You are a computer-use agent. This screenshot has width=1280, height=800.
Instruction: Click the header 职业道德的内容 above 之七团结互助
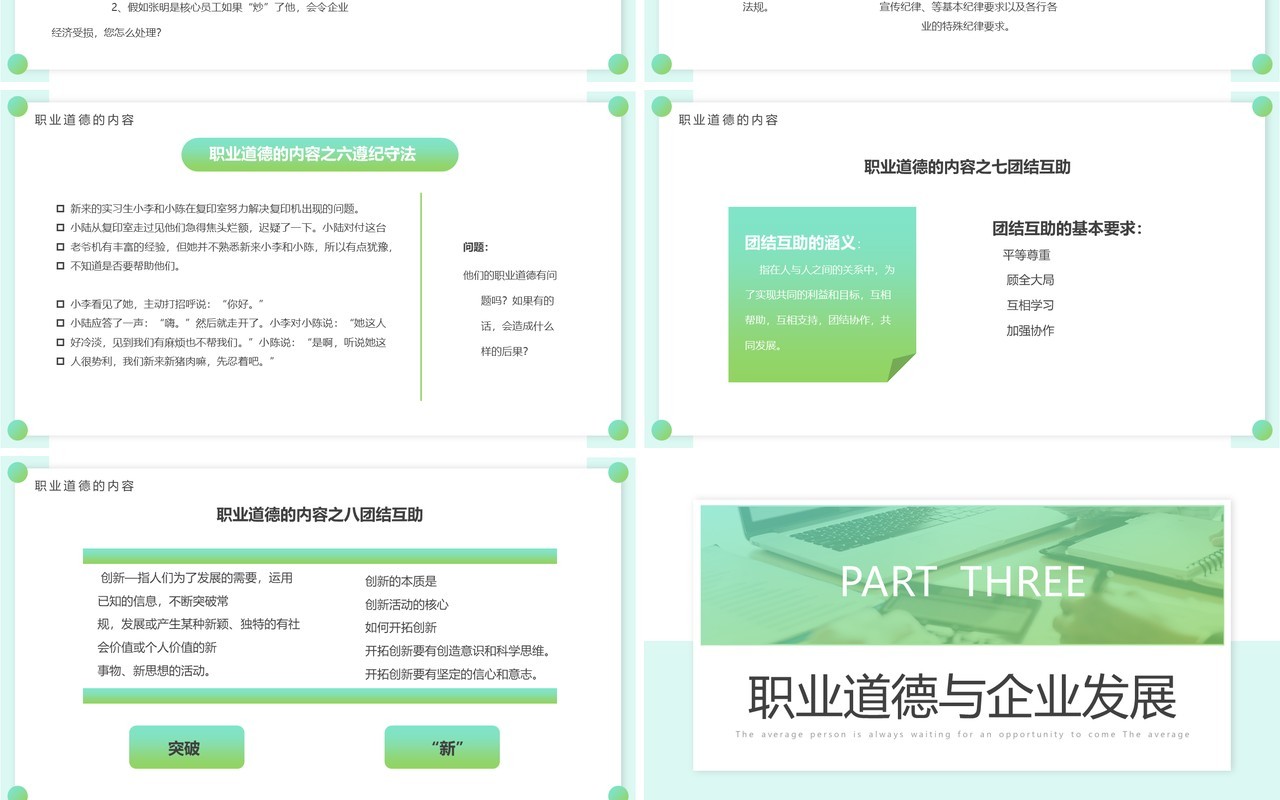click(728, 120)
